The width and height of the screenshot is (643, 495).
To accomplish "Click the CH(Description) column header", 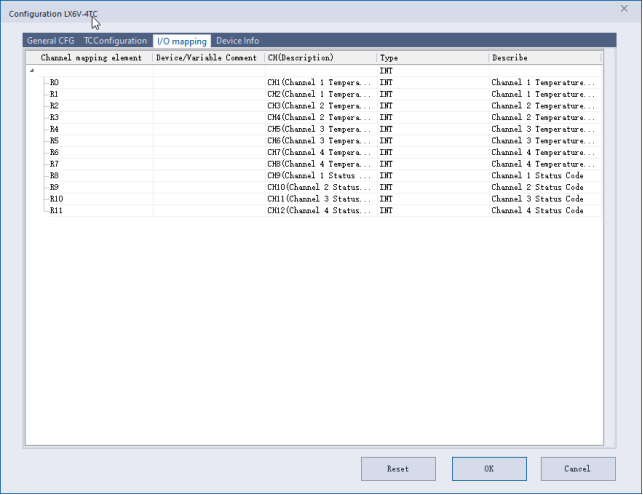I will click(x=321, y=58).
